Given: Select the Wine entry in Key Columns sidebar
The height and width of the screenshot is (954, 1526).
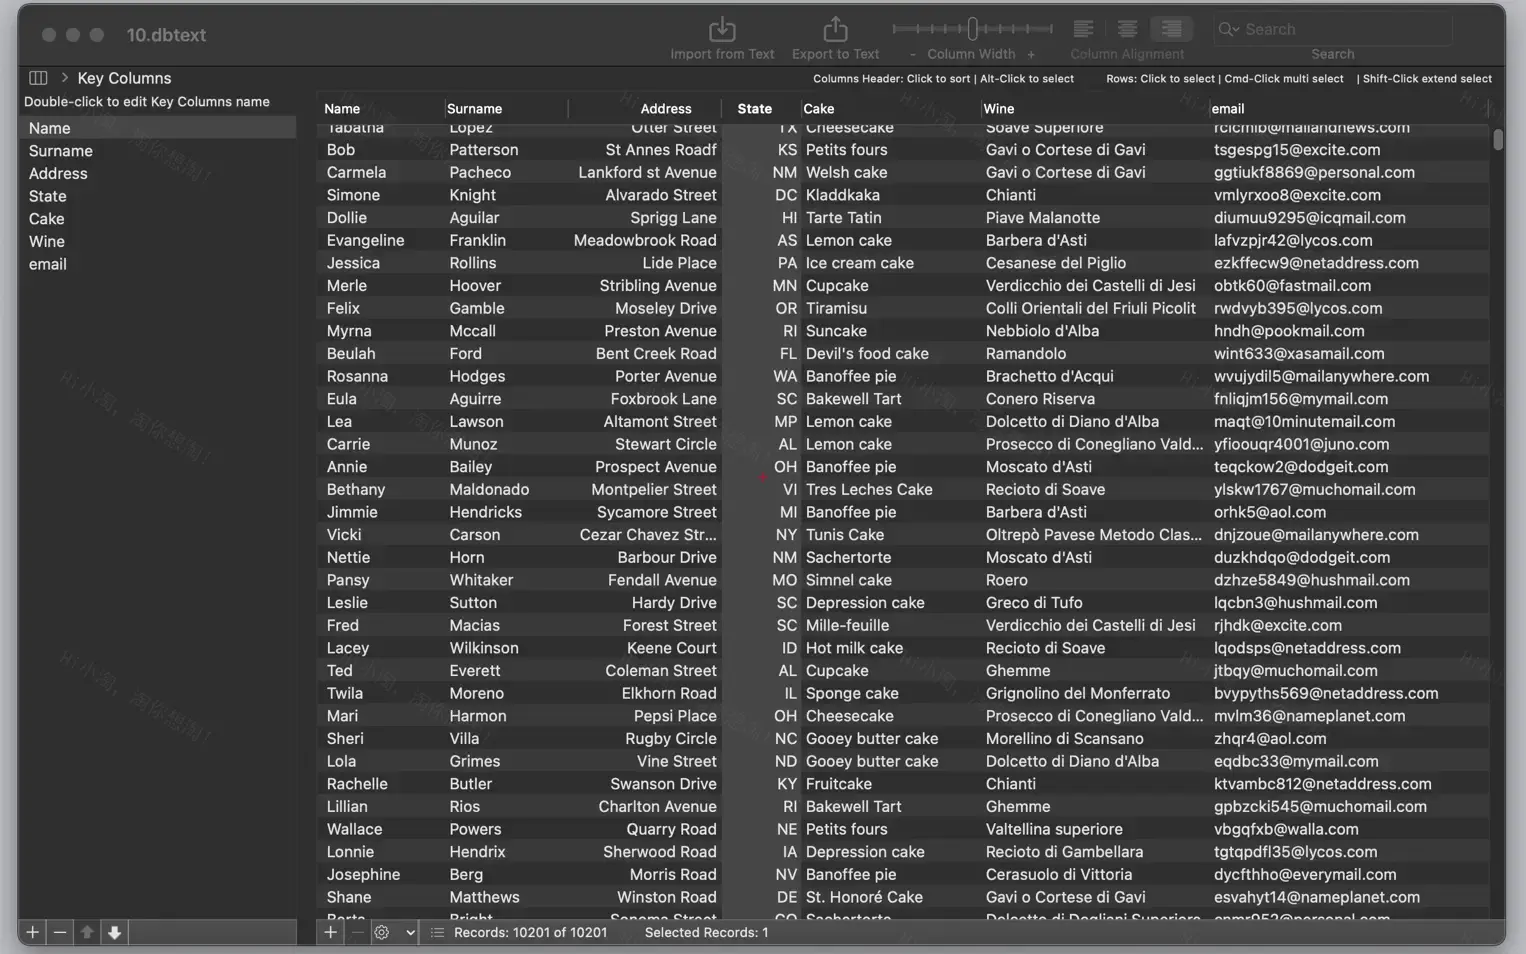Looking at the screenshot, I should (x=46, y=241).
